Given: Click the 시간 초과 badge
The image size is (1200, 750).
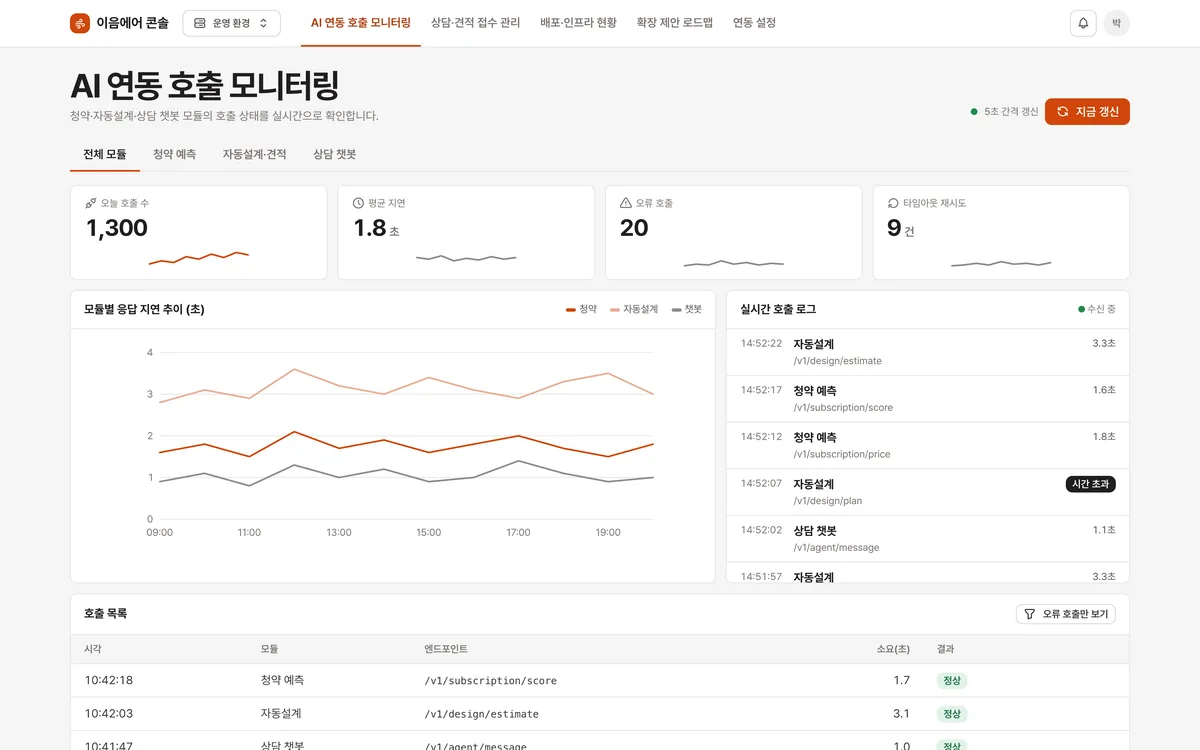Looking at the screenshot, I should (1090, 484).
